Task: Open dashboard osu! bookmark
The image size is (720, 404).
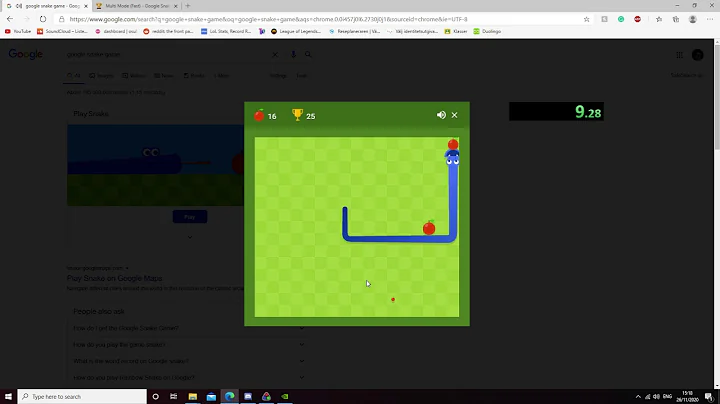Action: (116, 31)
